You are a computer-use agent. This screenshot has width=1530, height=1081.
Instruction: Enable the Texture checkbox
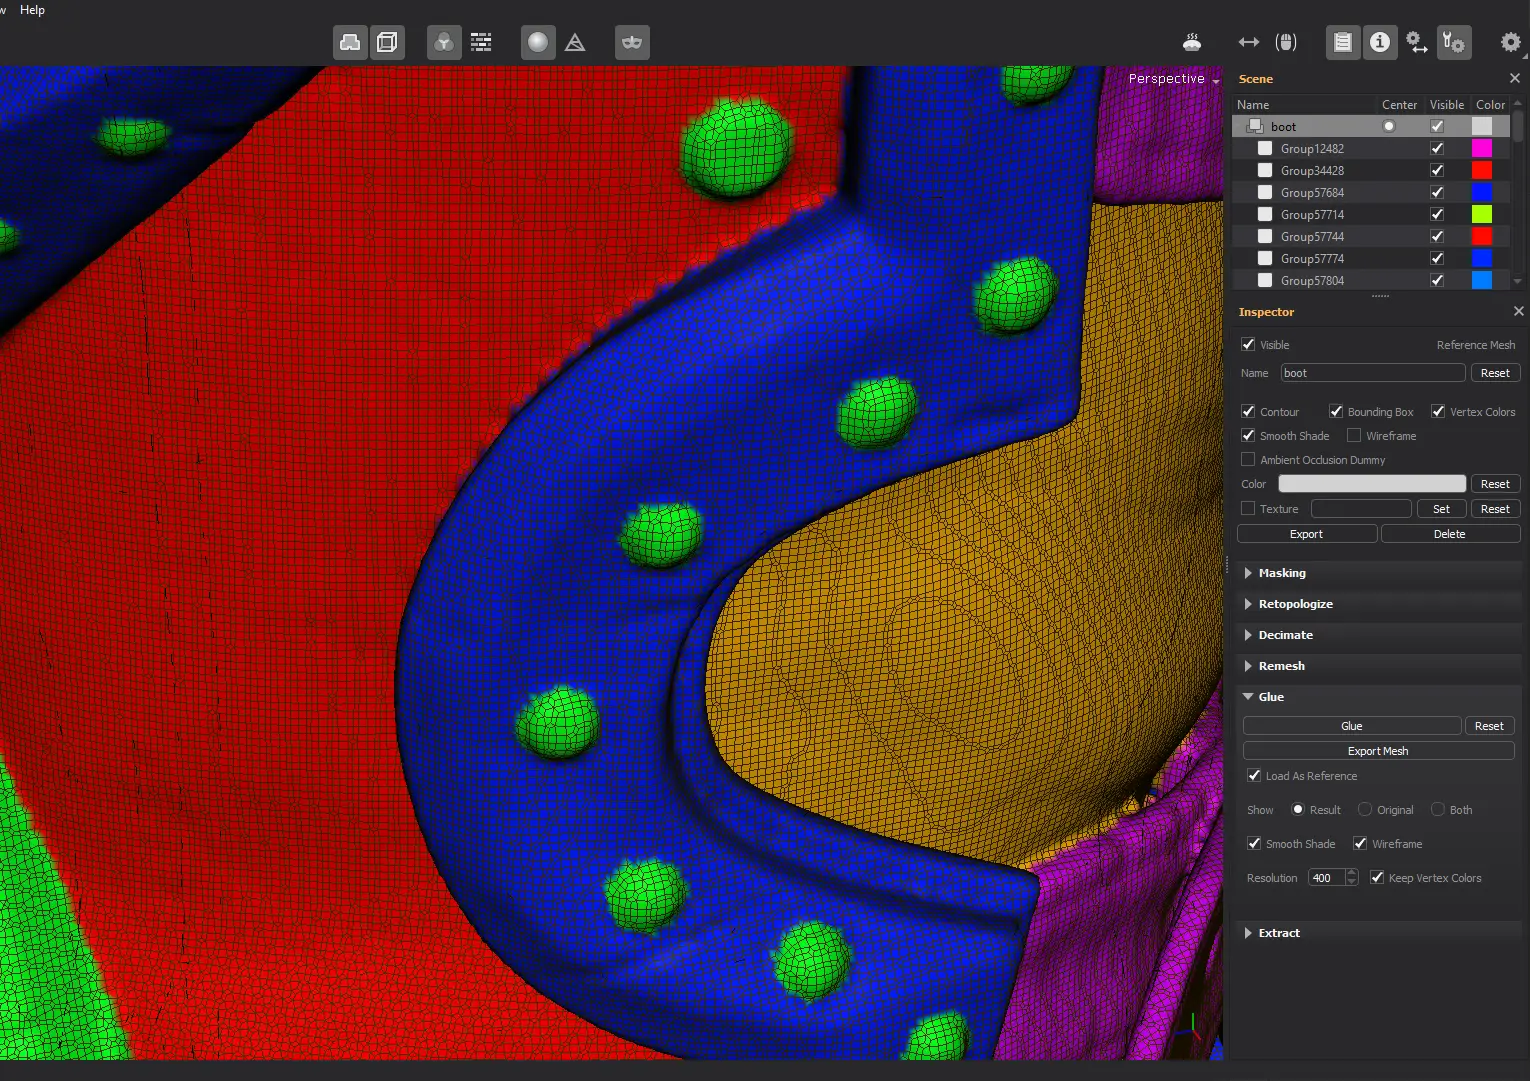click(x=1248, y=508)
